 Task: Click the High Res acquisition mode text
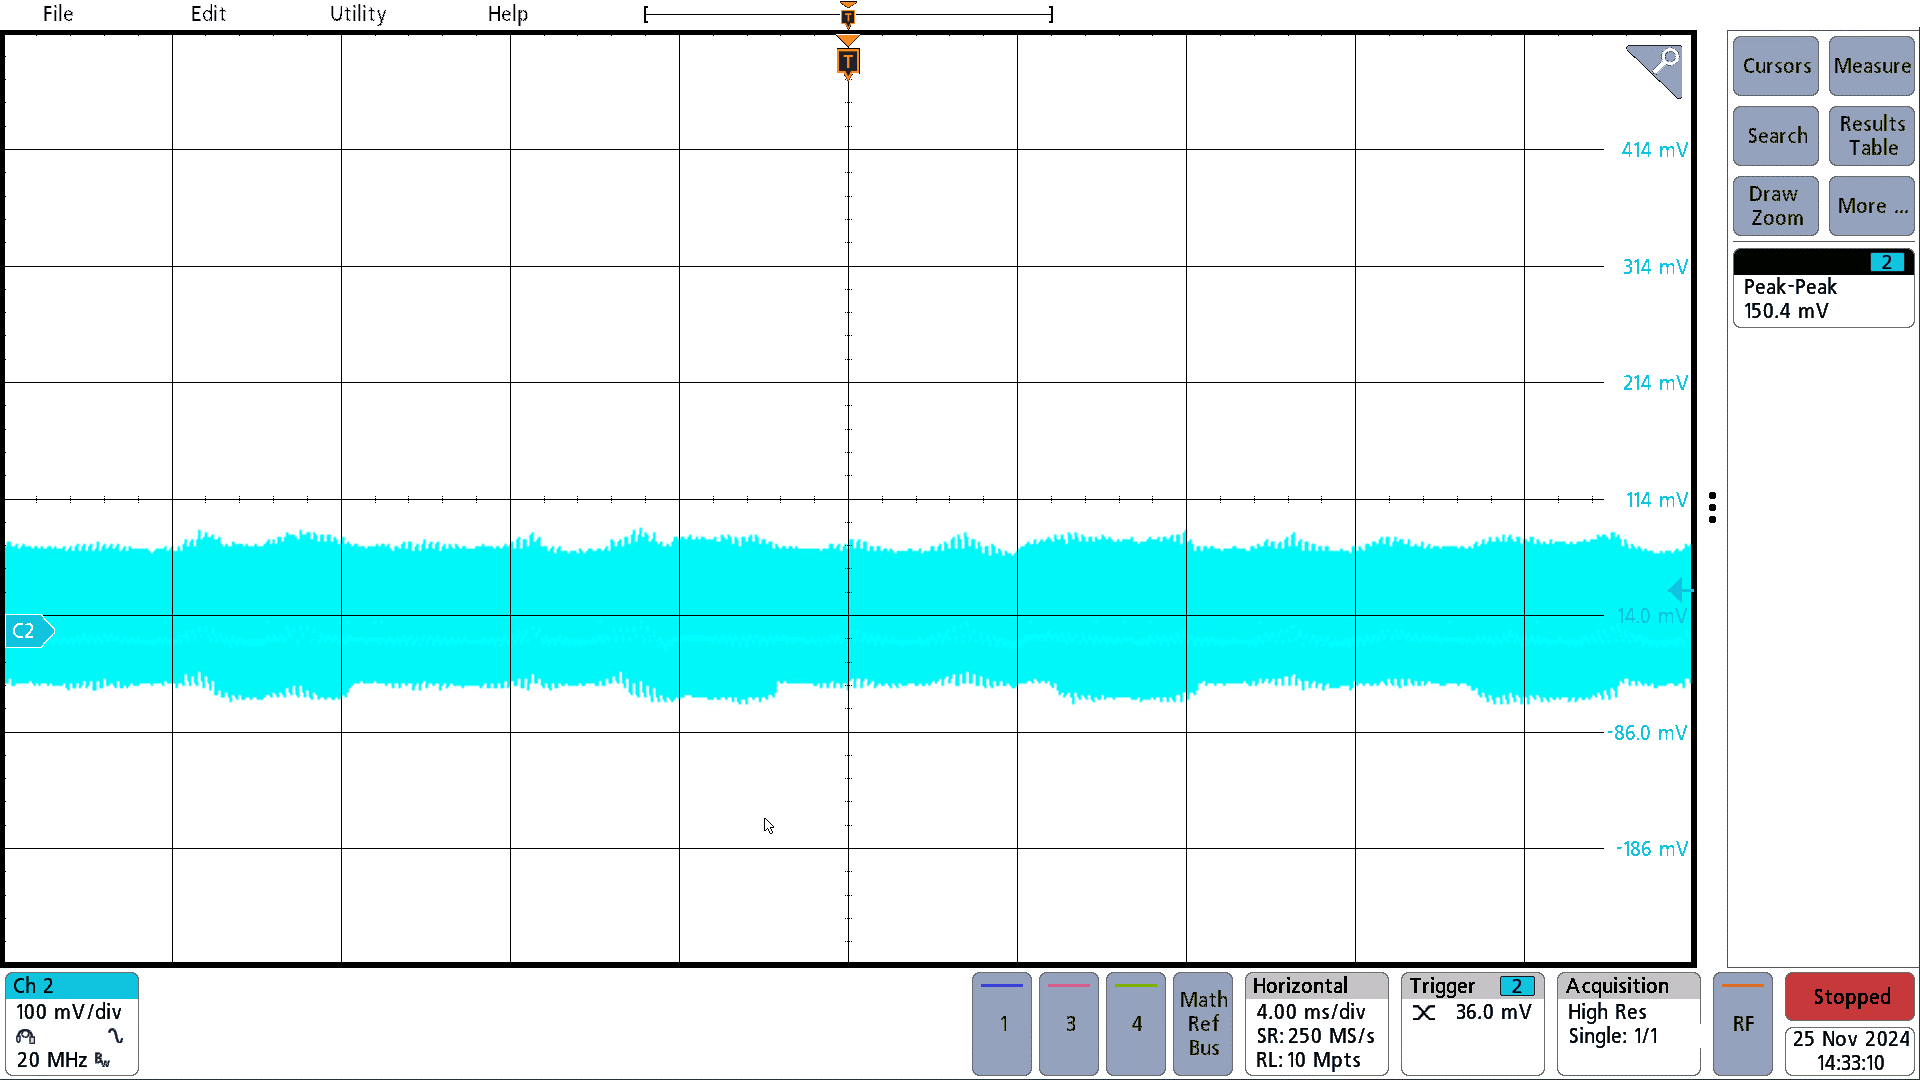pos(1607,1012)
